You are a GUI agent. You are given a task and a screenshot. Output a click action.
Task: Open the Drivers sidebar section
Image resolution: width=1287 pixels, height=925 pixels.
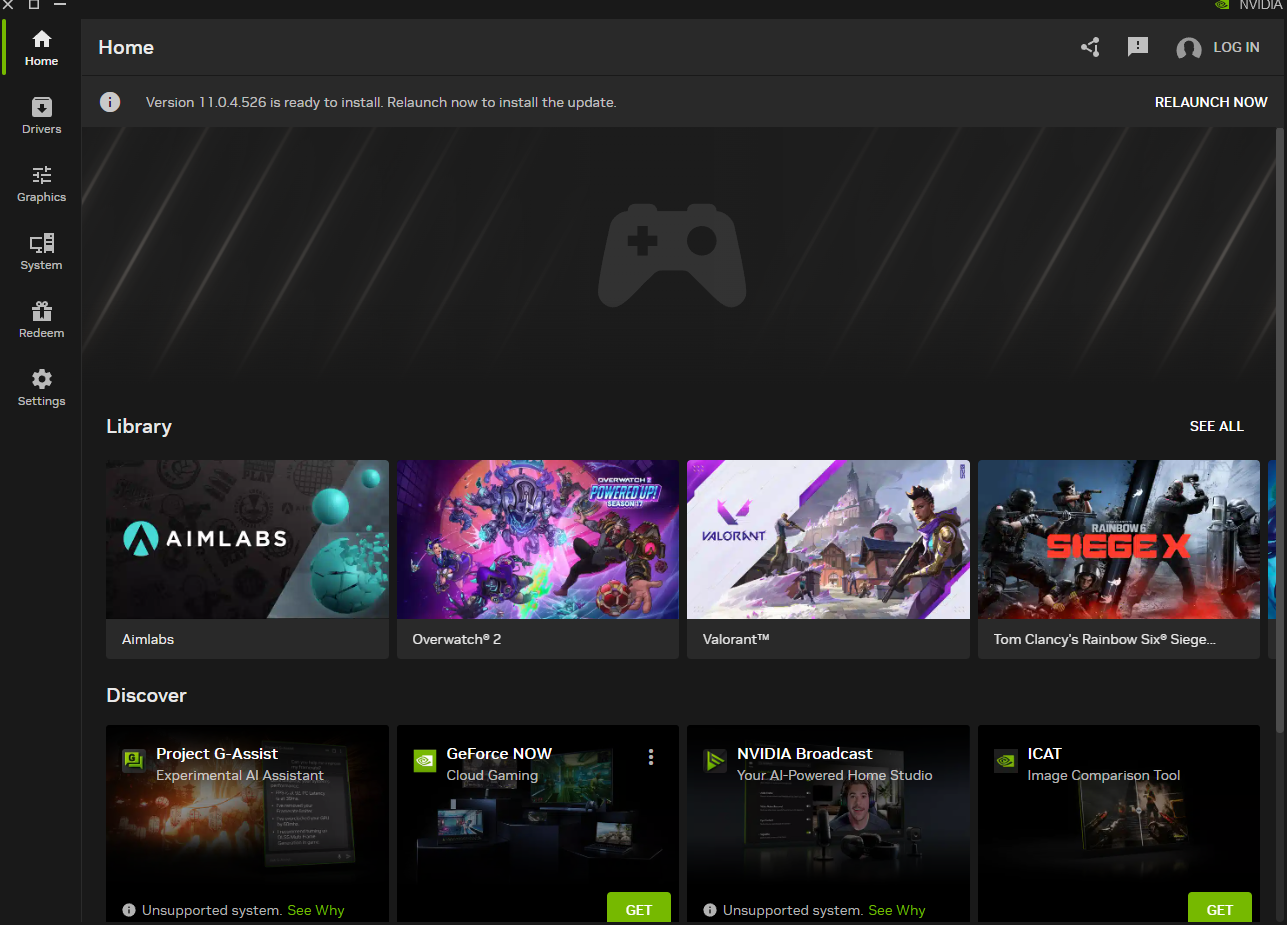(41, 115)
